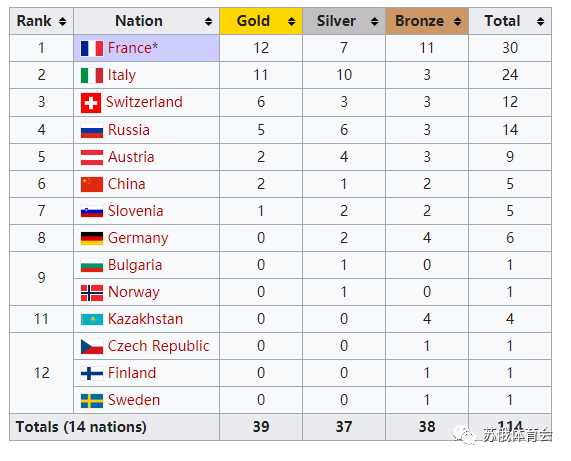Click the Norway flag icon

92,293
